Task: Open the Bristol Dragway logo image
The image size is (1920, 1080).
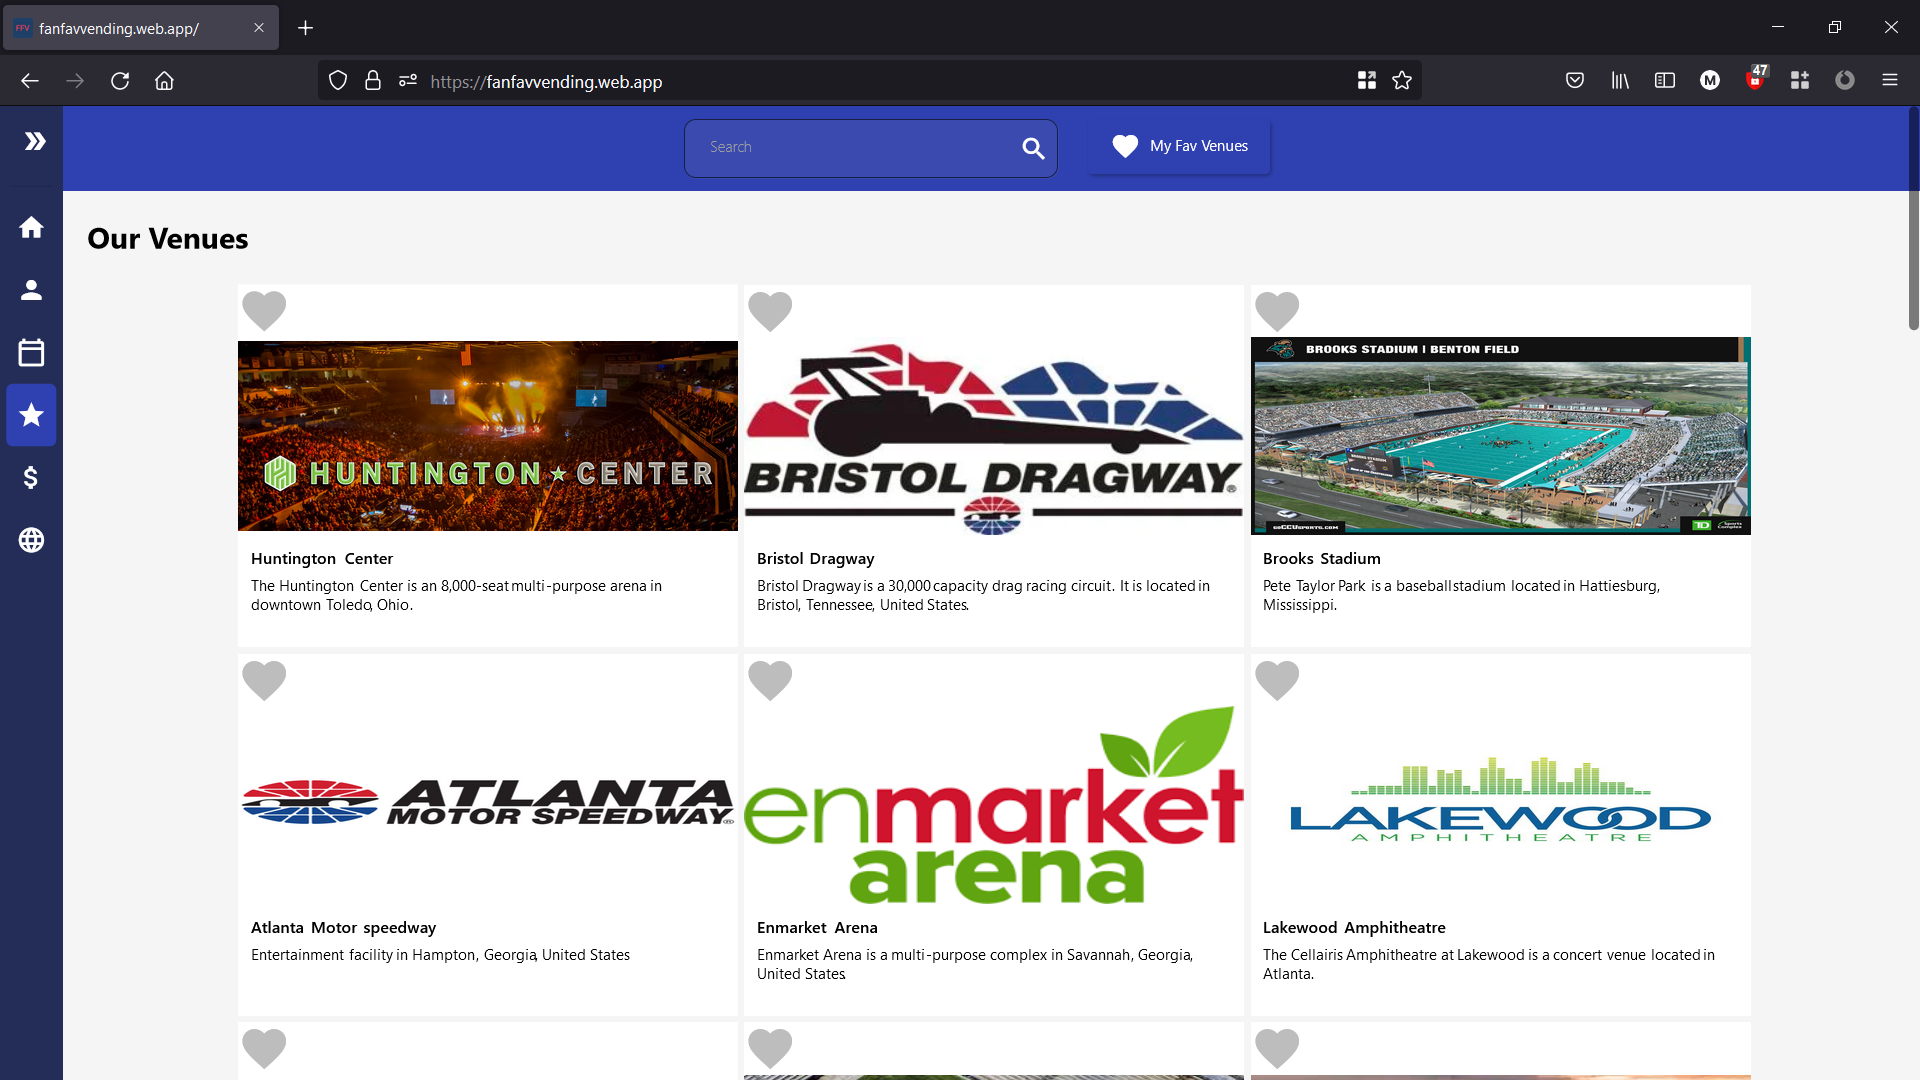Action: [994, 438]
